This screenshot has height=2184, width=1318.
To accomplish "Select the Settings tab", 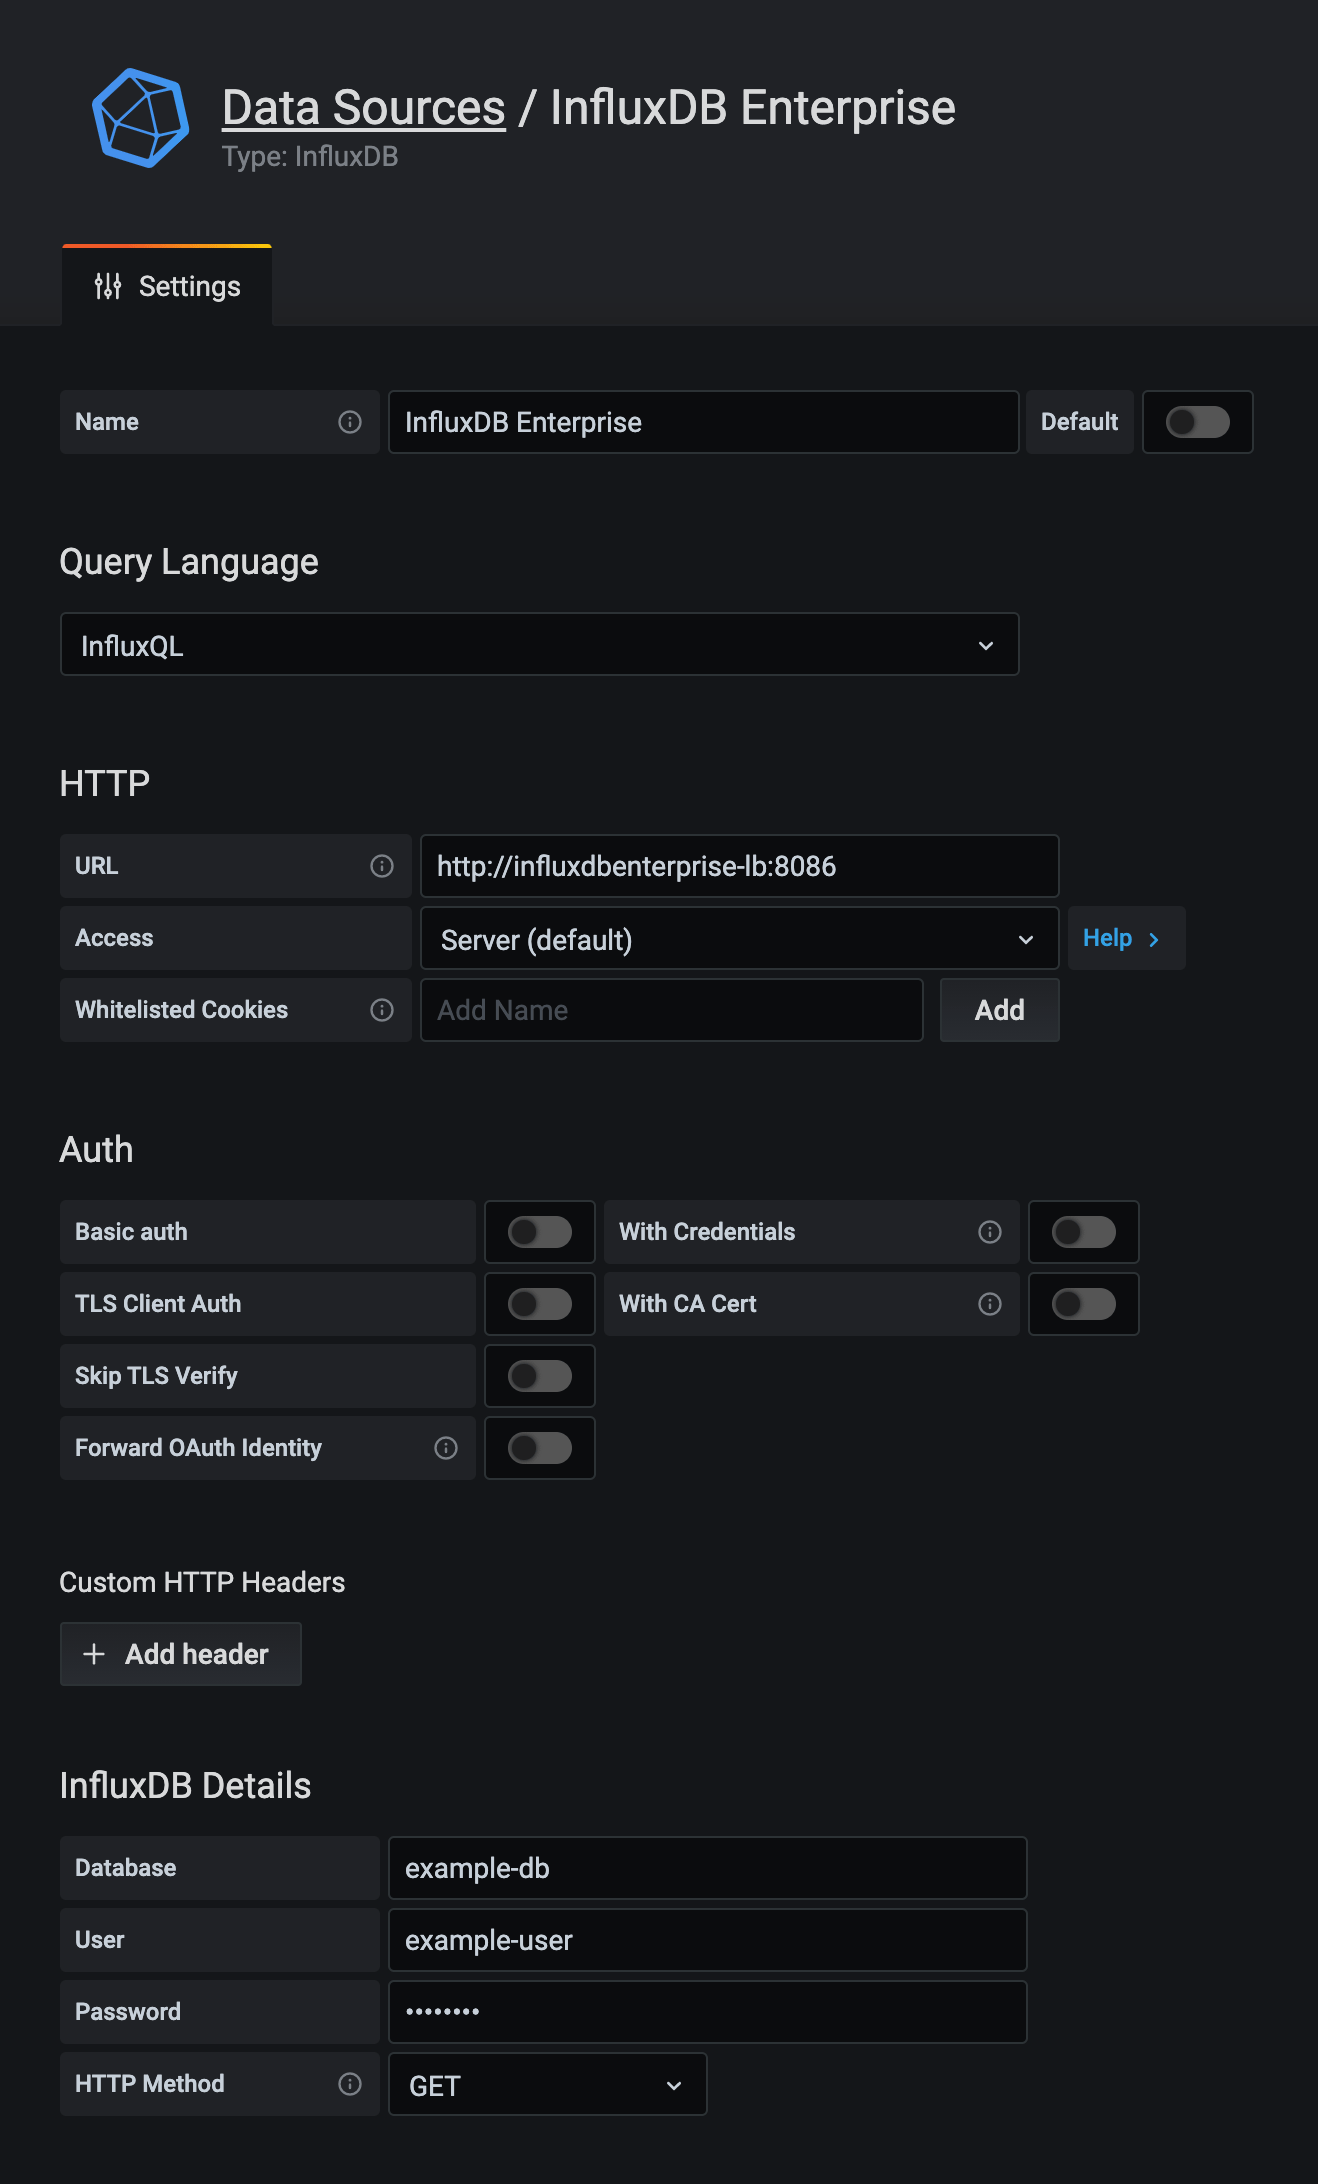I will [168, 287].
